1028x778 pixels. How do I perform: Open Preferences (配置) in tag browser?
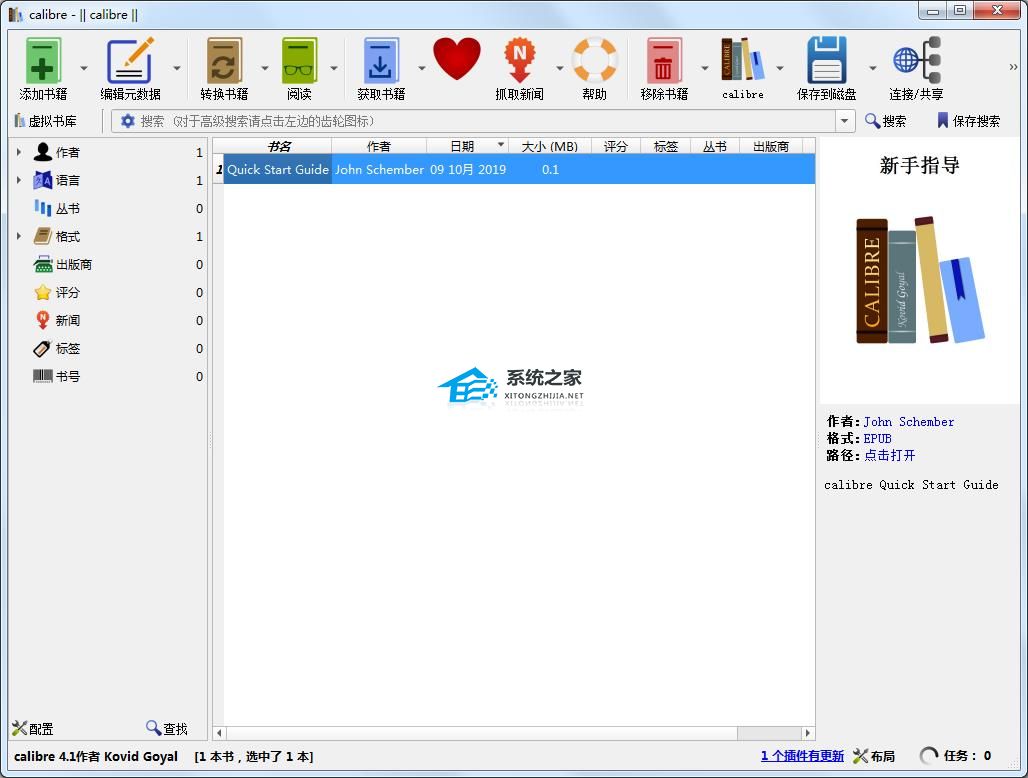[x=33, y=728]
